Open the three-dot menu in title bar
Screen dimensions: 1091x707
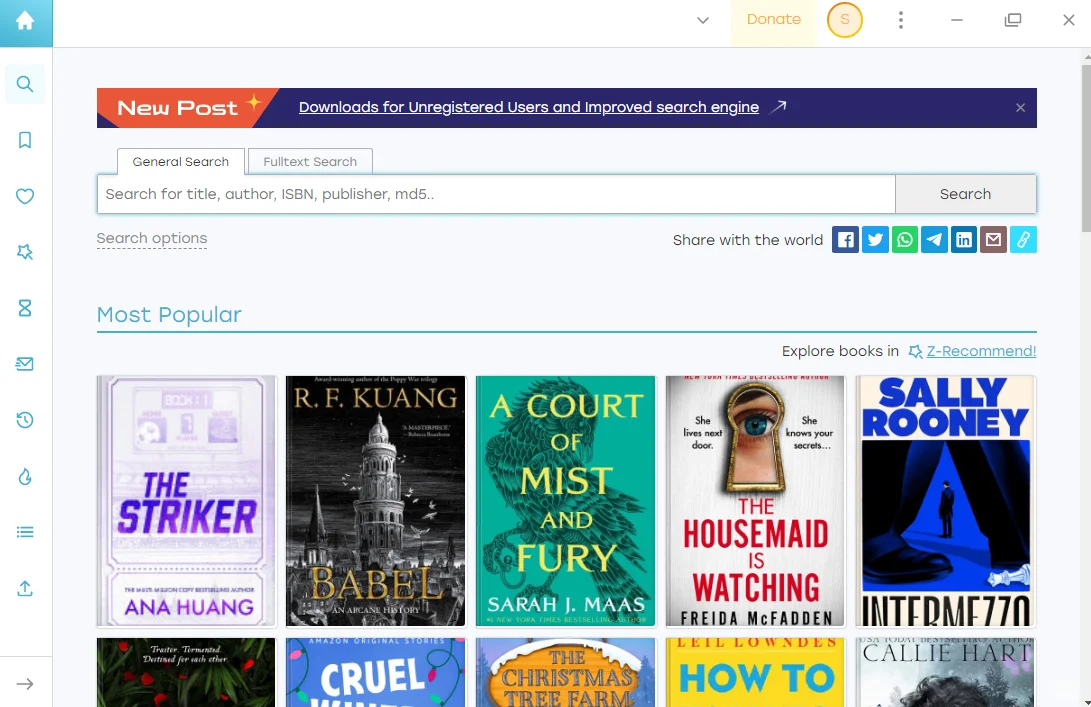pos(901,20)
